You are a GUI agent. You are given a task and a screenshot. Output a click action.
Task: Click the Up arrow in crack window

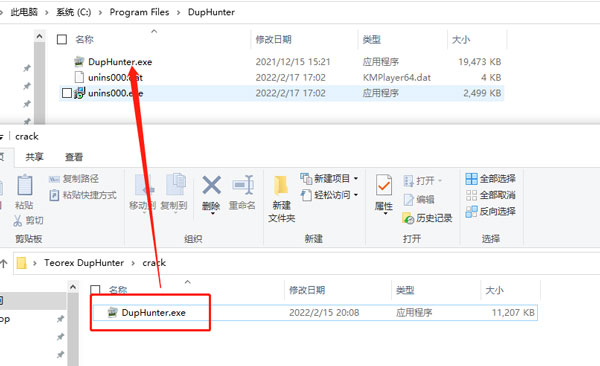pyautogui.click(x=4, y=263)
